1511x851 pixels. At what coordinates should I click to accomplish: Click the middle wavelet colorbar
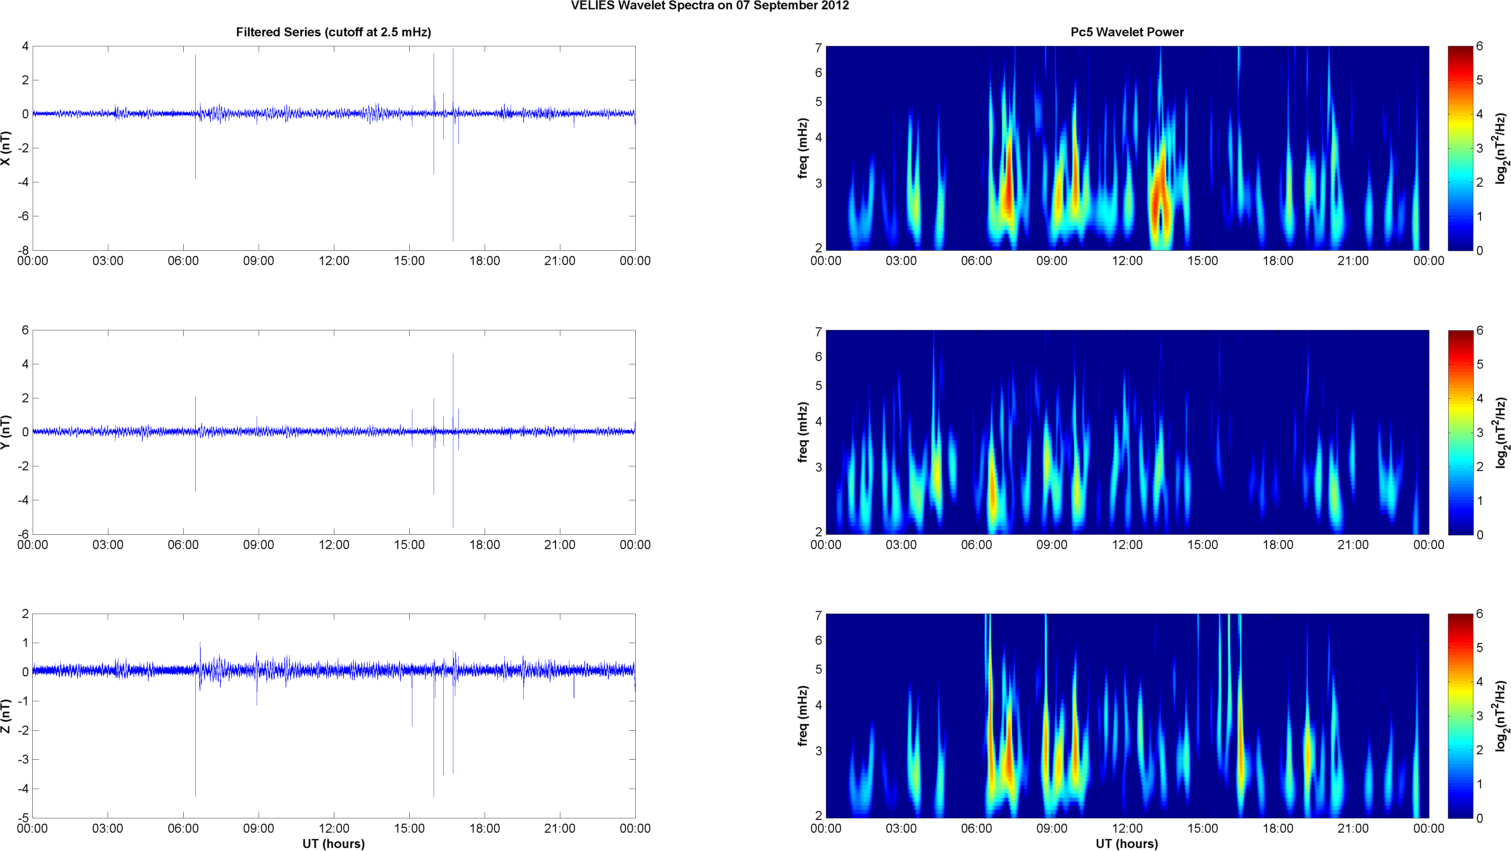click(x=1460, y=432)
